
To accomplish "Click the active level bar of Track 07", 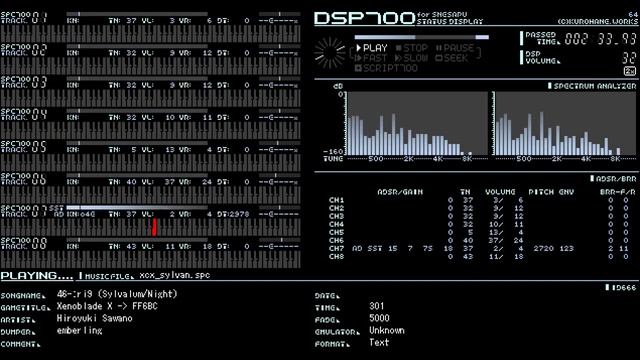I will coord(137,208).
